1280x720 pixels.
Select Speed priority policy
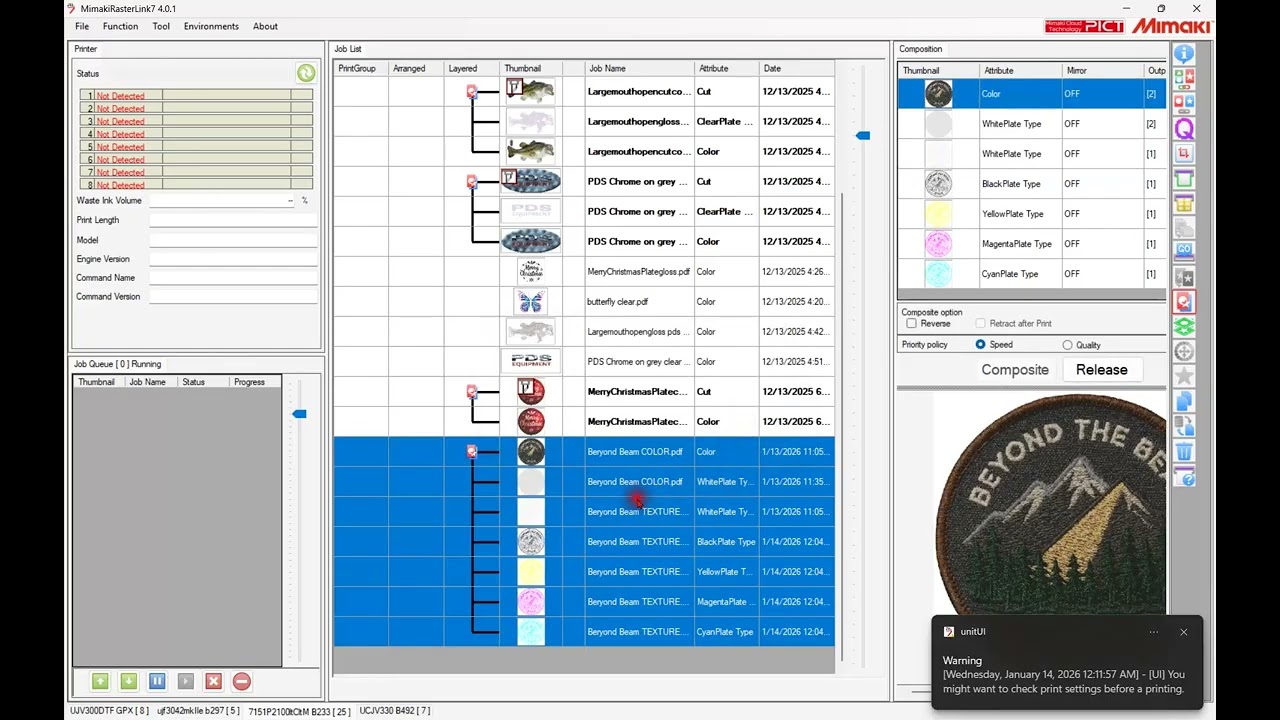pos(981,345)
